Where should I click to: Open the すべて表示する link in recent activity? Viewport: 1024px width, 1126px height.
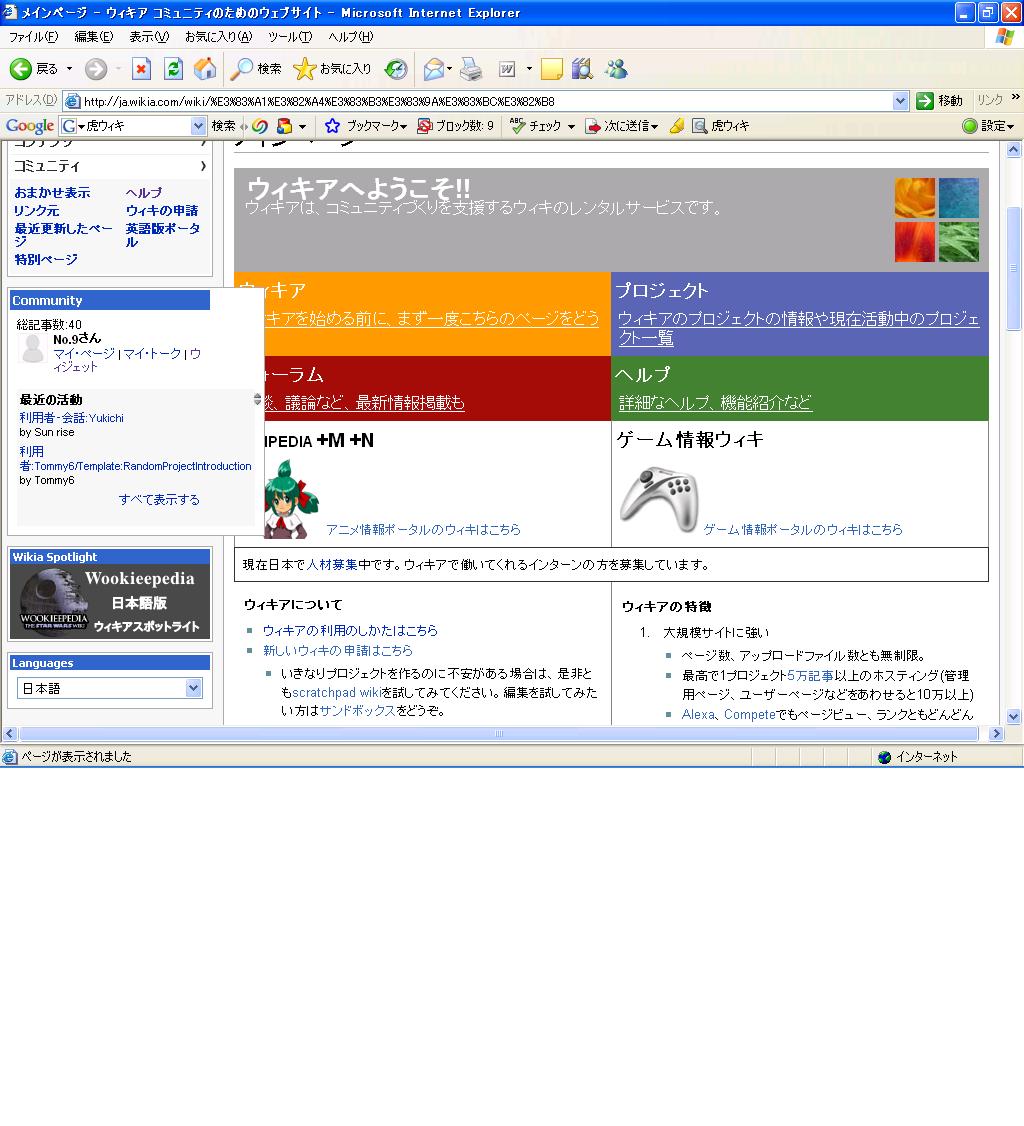tap(159, 500)
